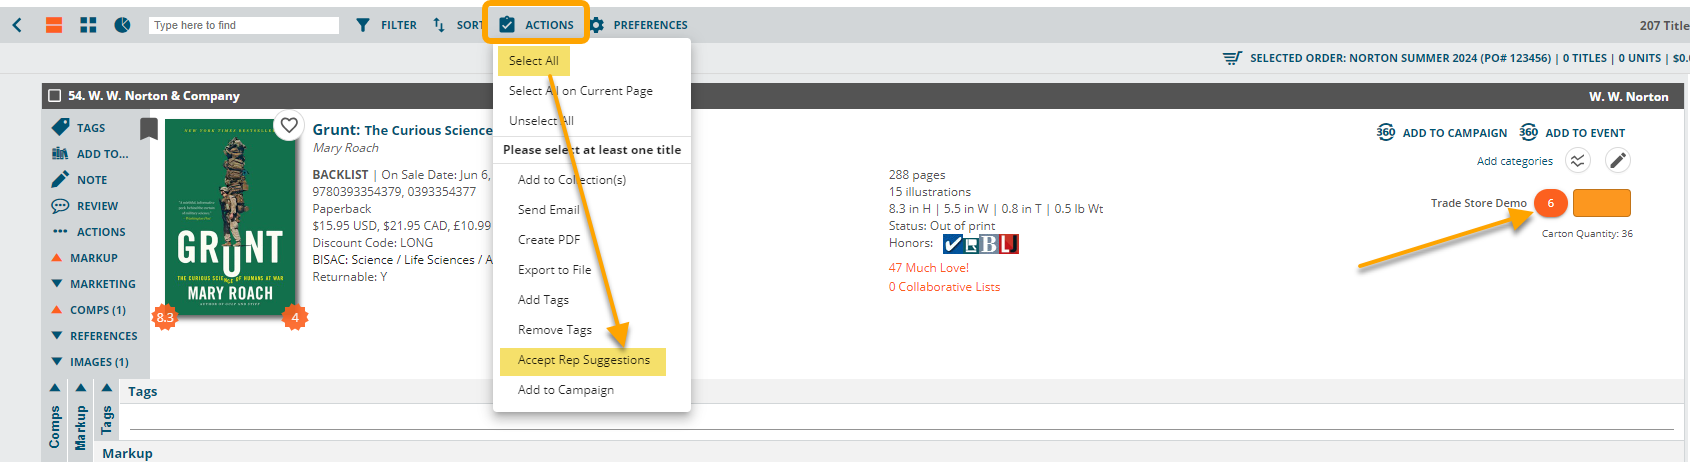Open the Grunt book cover thumbnail

[x=230, y=219]
